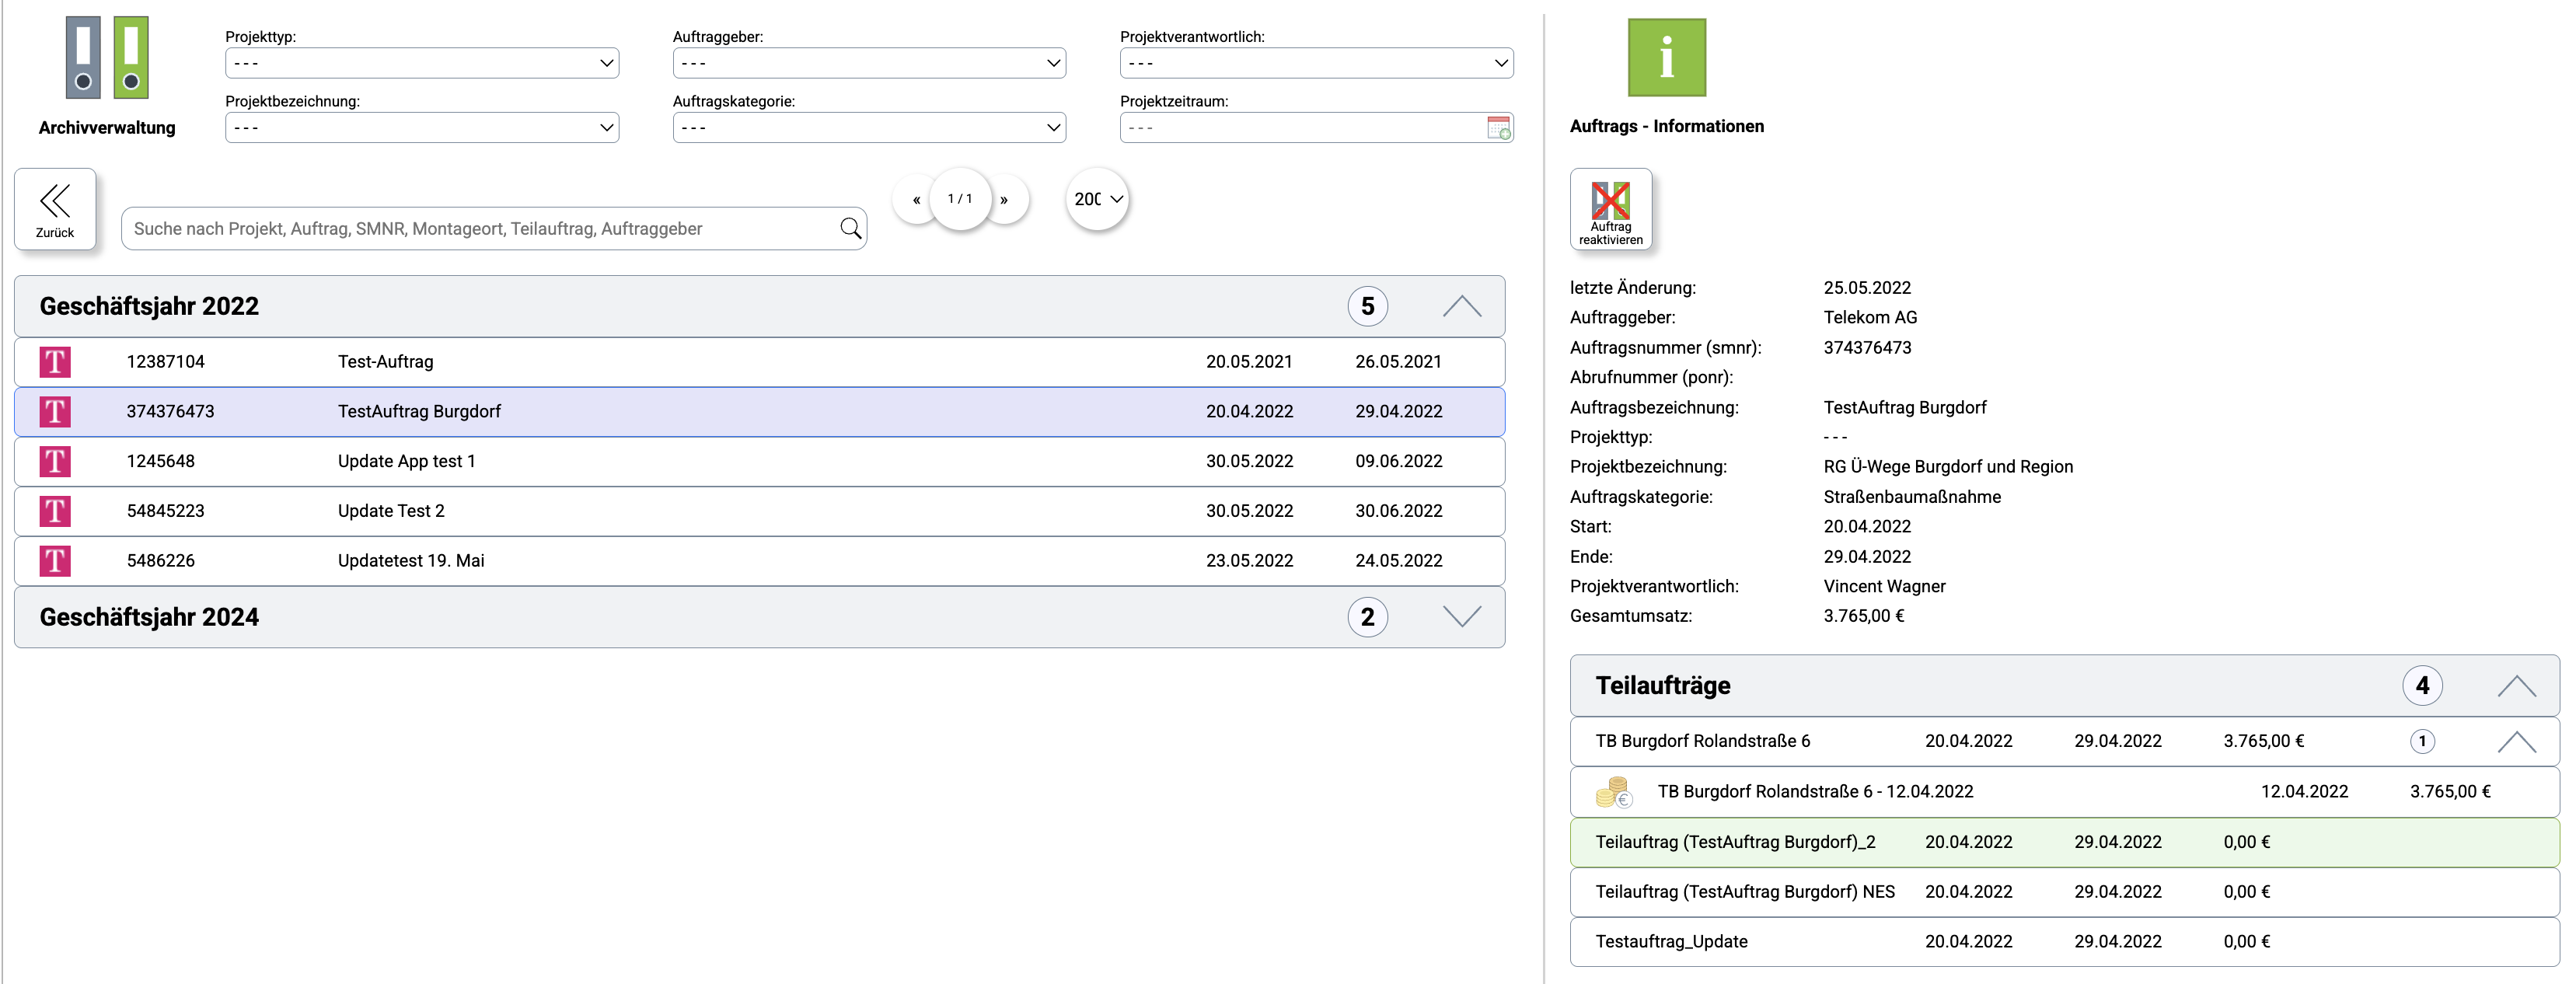Image resolution: width=2576 pixels, height=984 pixels.
Task: Open the Projektzeitraum calendar icon
Action: [x=1498, y=128]
